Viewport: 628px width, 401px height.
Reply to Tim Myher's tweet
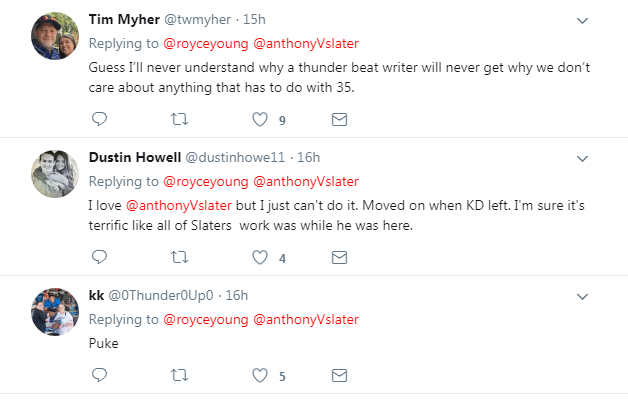pos(99,120)
